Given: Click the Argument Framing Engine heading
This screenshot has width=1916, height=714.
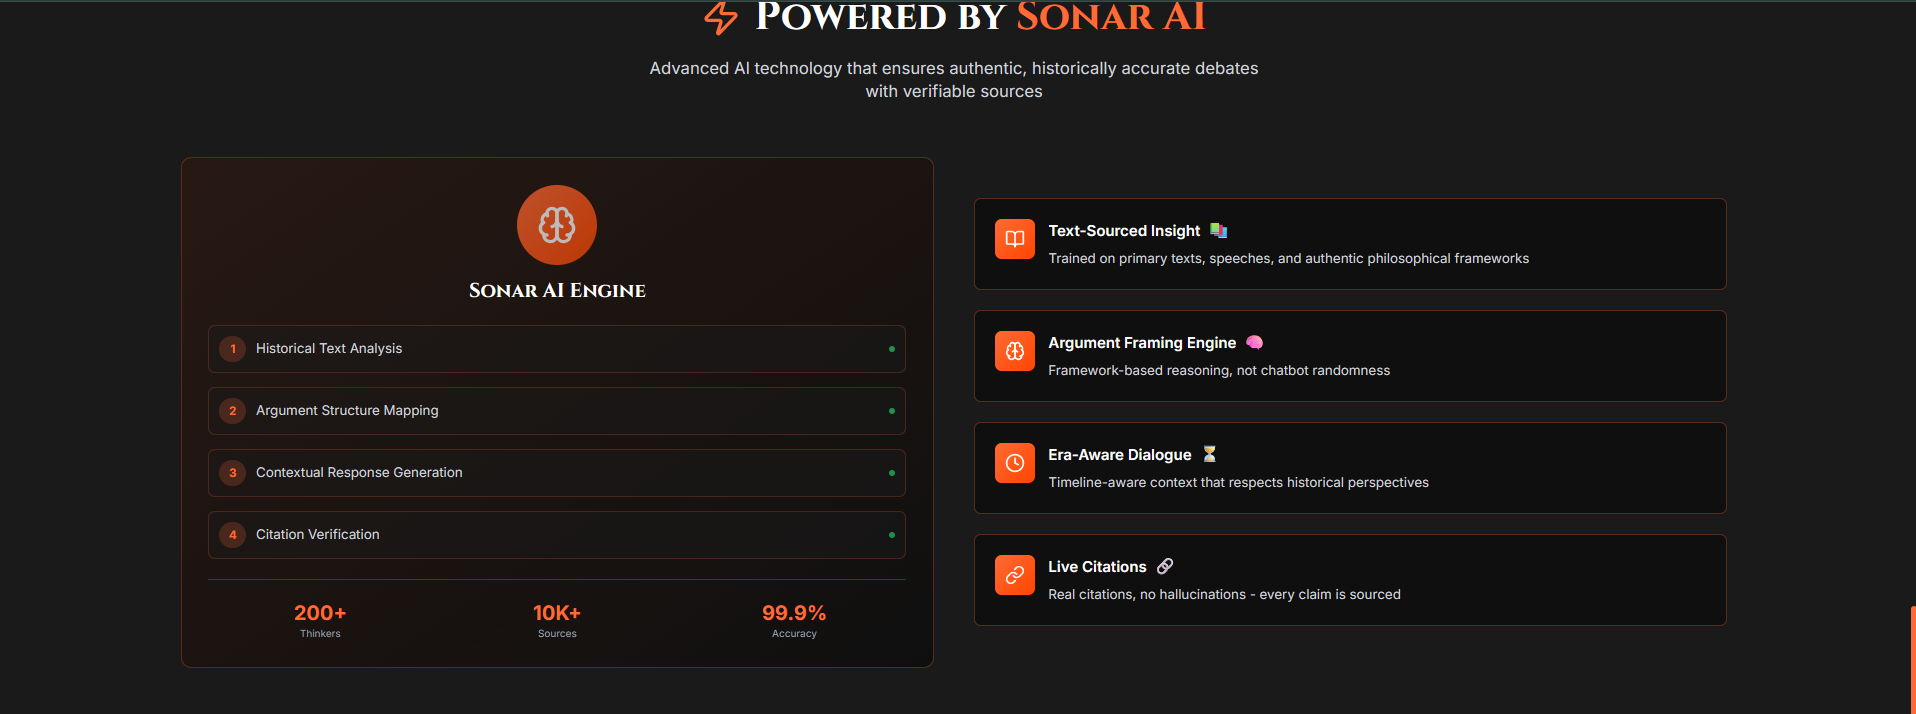Looking at the screenshot, I should pyautogui.click(x=1142, y=343).
